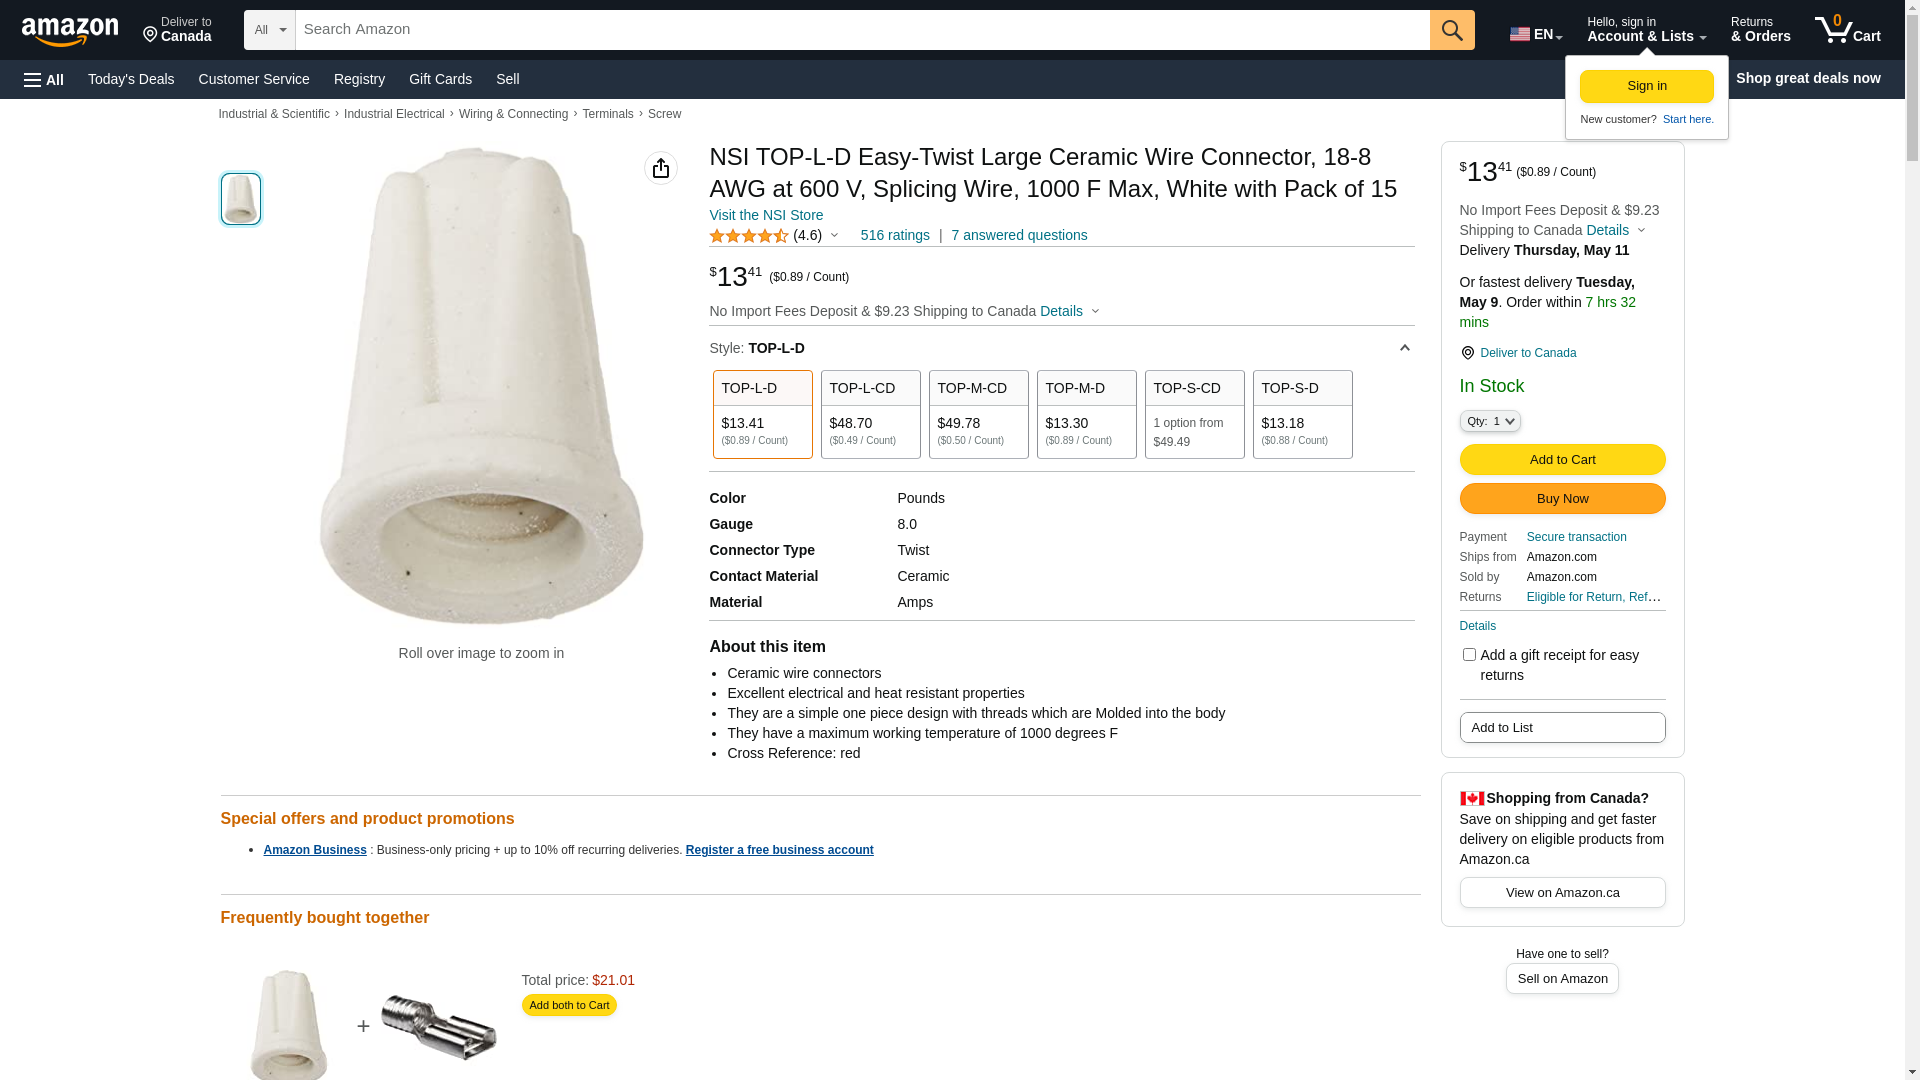This screenshot has width=1920, height=1080.
Task: Open the cart icon
Action: tap(1847, 30)
